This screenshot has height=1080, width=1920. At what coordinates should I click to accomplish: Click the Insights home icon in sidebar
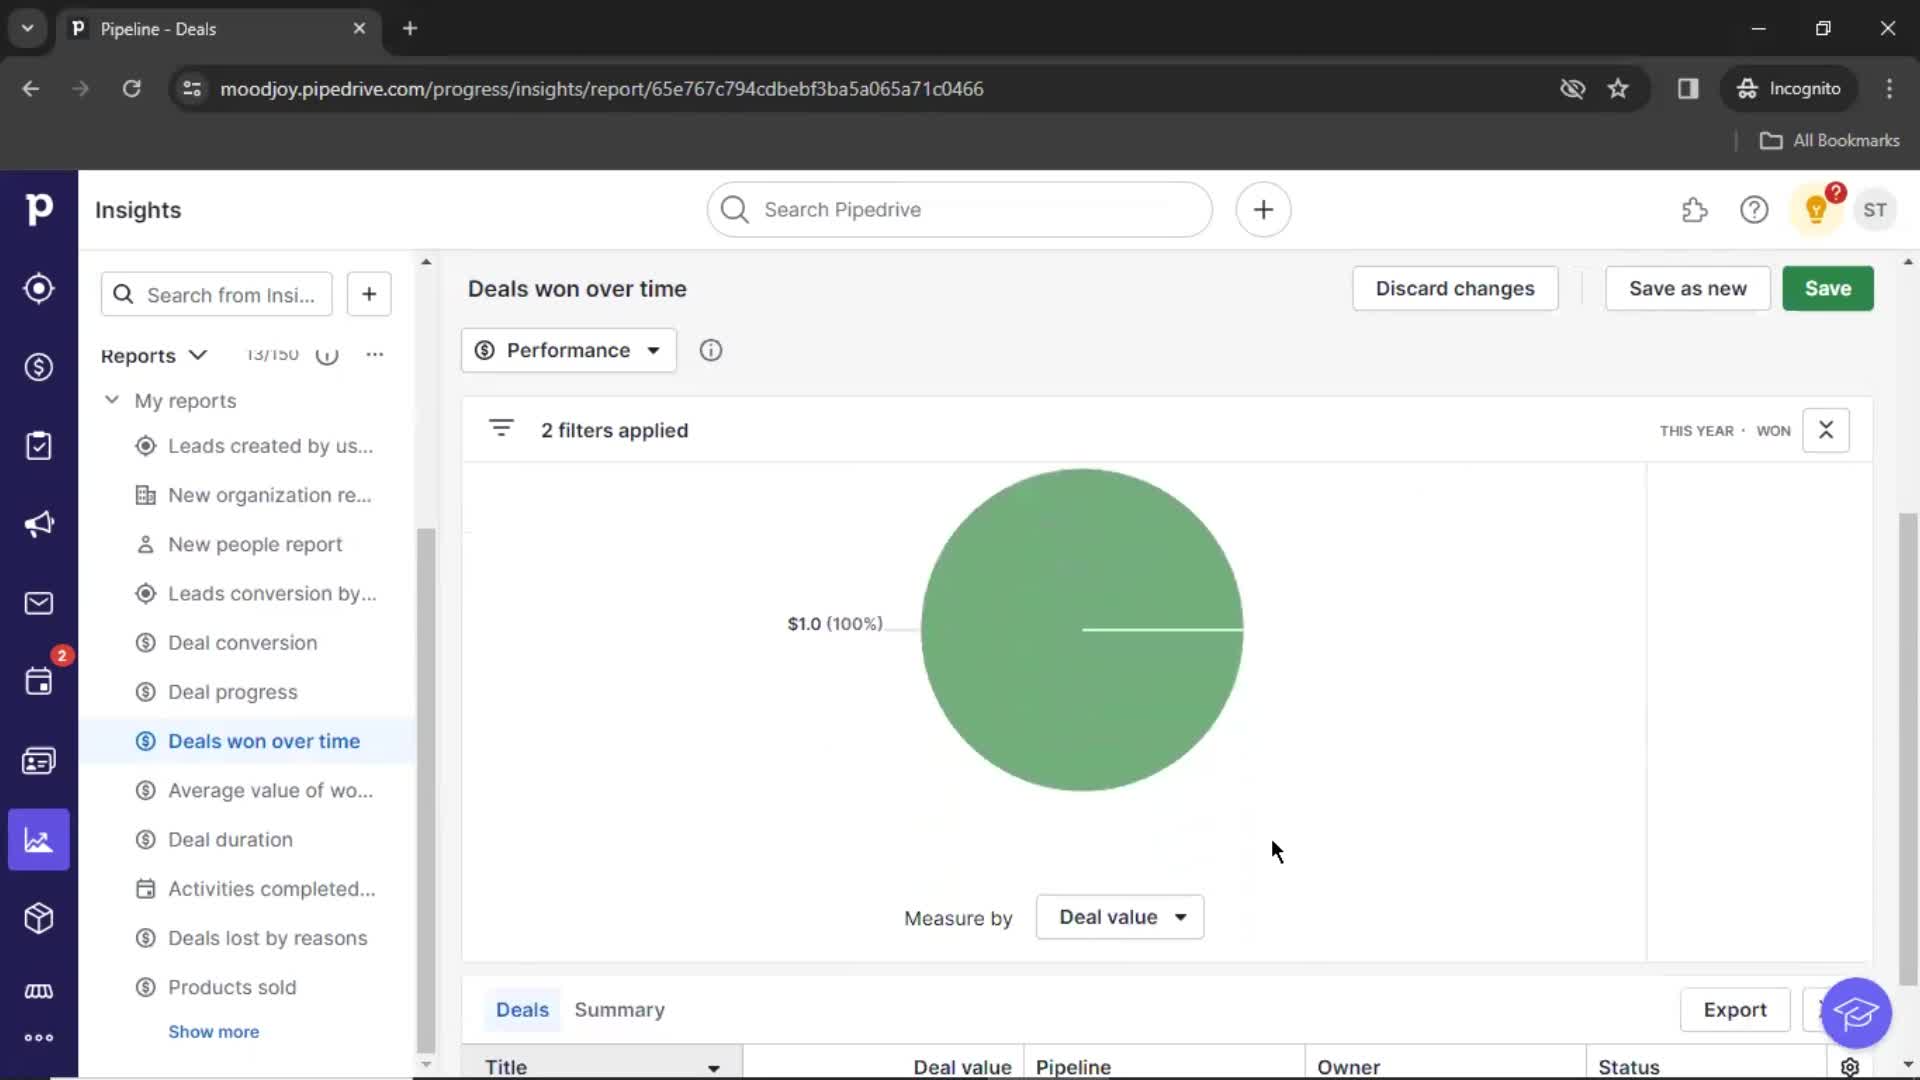[x=40, y=841]
